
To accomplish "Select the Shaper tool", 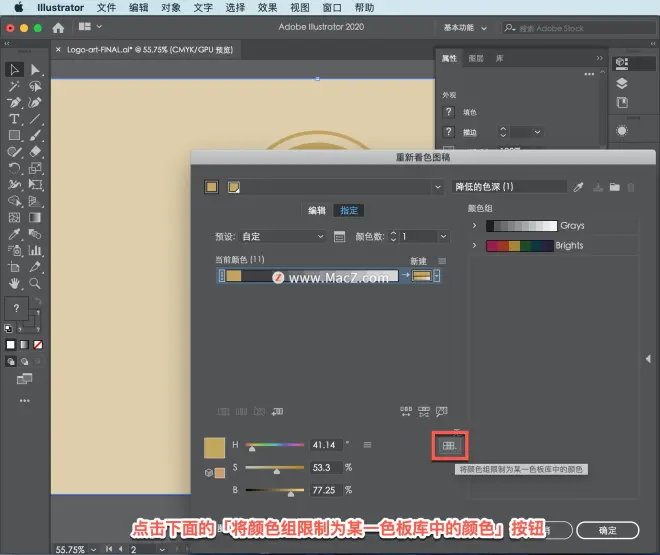I will click(14, 152).
